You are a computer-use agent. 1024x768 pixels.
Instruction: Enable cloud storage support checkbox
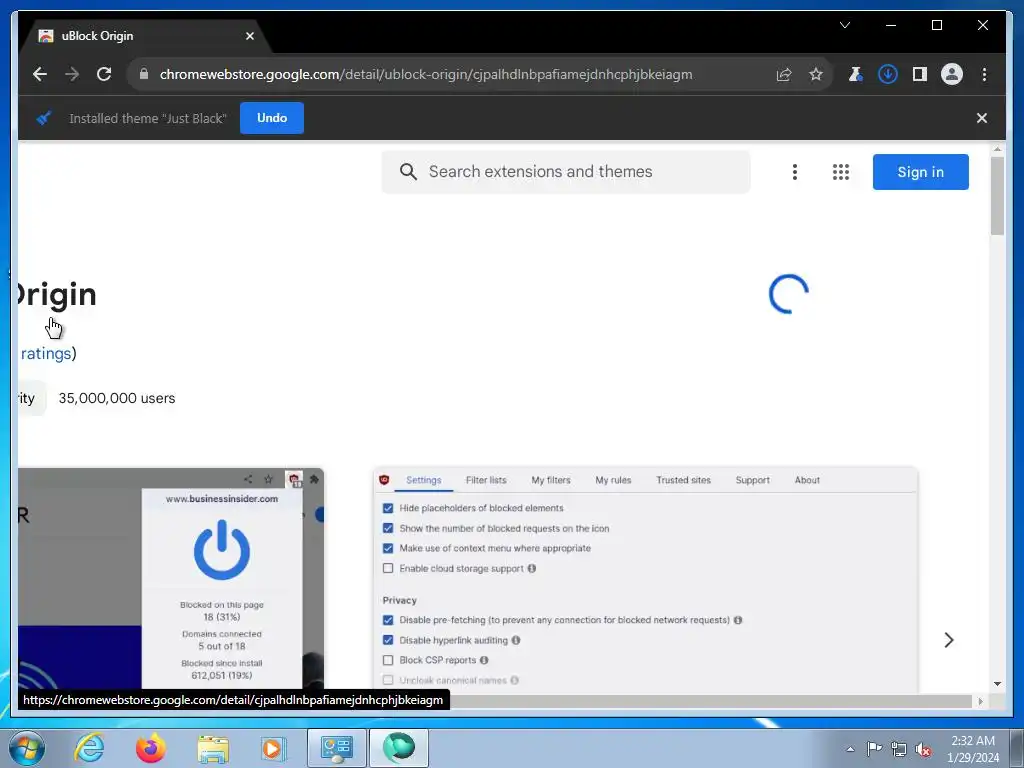point(388,568)
